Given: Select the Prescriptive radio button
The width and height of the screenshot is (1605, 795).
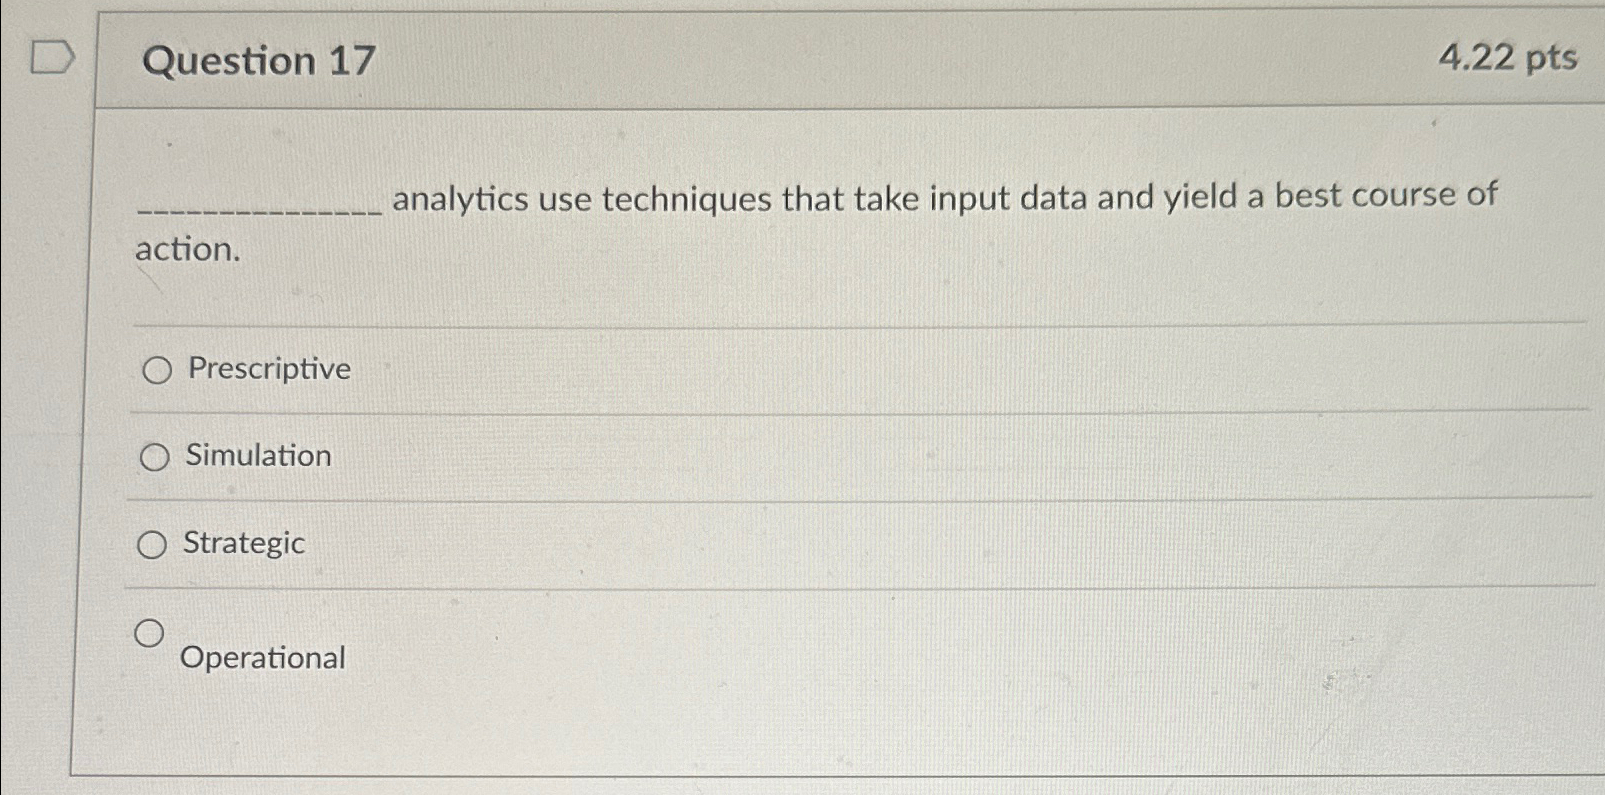Looking at the screenshot, I should pyautogui.click(x=155, y=371).
